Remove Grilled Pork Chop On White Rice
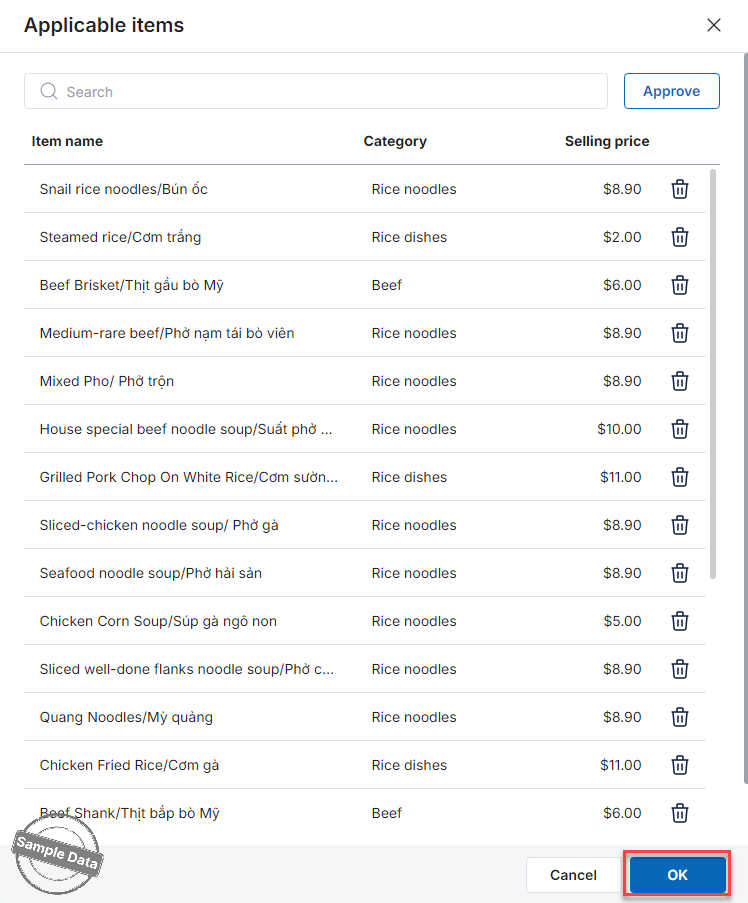 click(x=680, y=477)
